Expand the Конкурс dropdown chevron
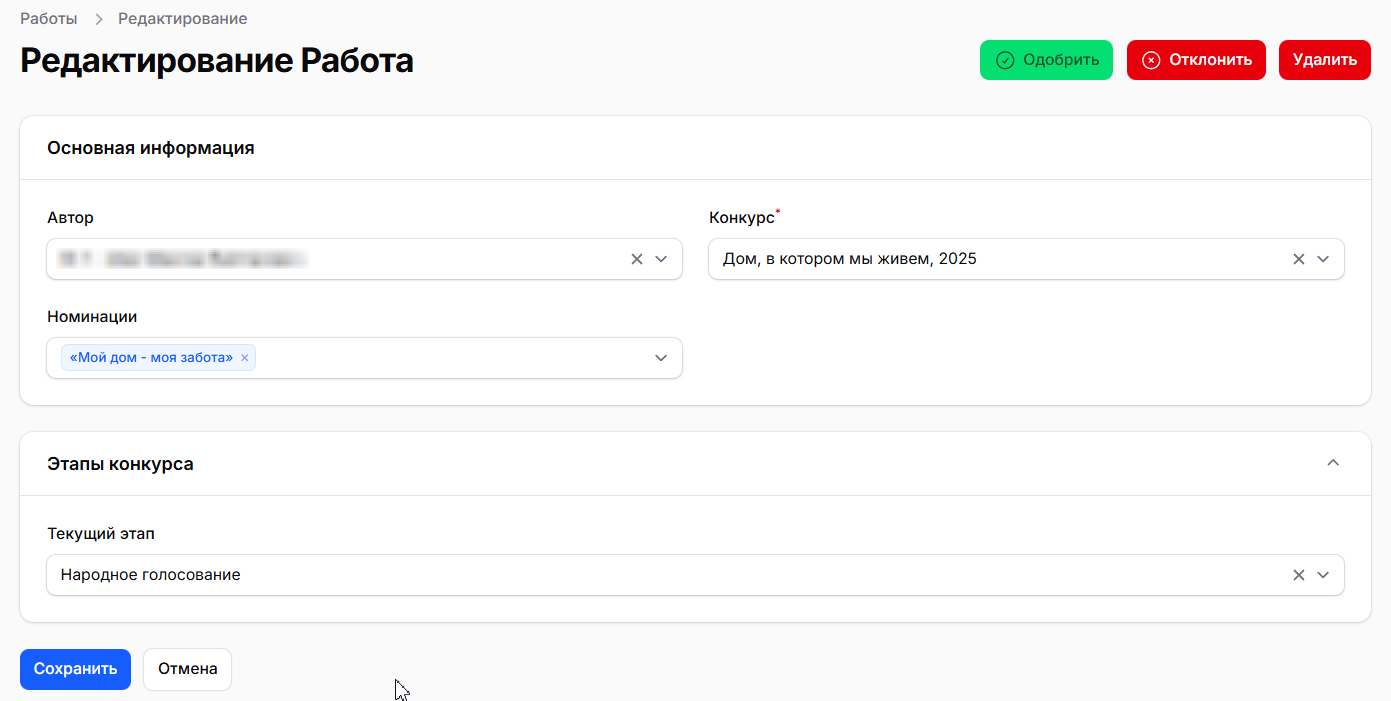The width and height of the screenshot is (1391, 701). click(x=1323, y=259)
